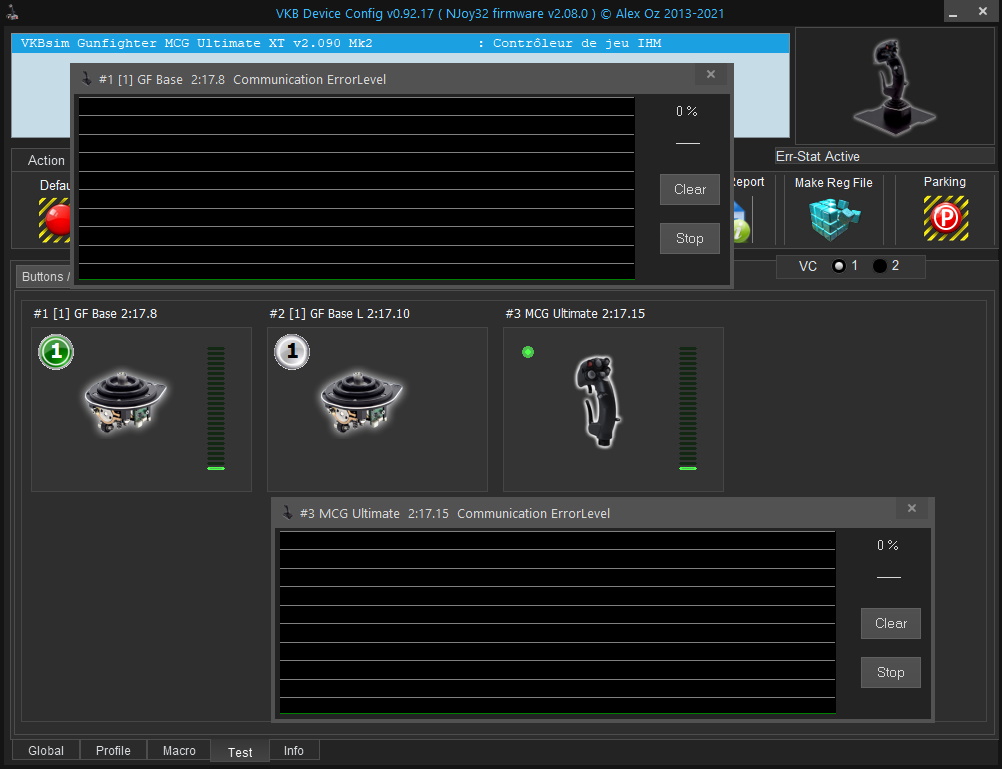Close the MCG Ultimate Communication ErrorLevel window
The image size is (1002, 769).
click(x=912, y=509)
